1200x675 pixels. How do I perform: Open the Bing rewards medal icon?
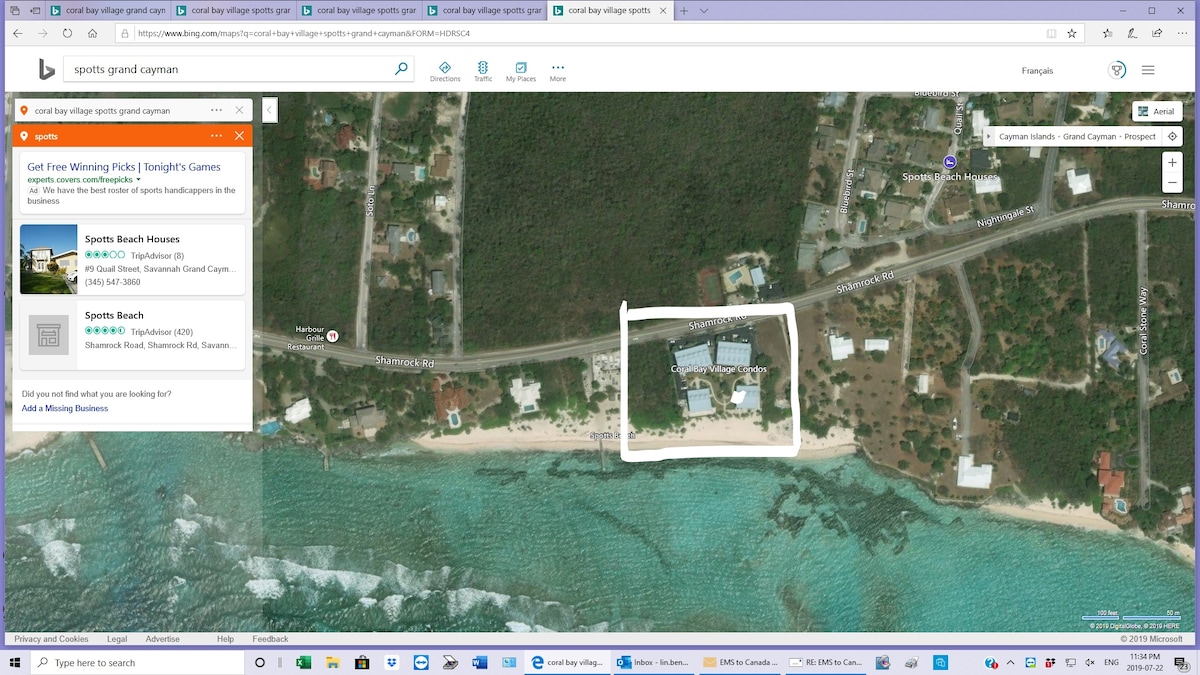point(1117,70)
